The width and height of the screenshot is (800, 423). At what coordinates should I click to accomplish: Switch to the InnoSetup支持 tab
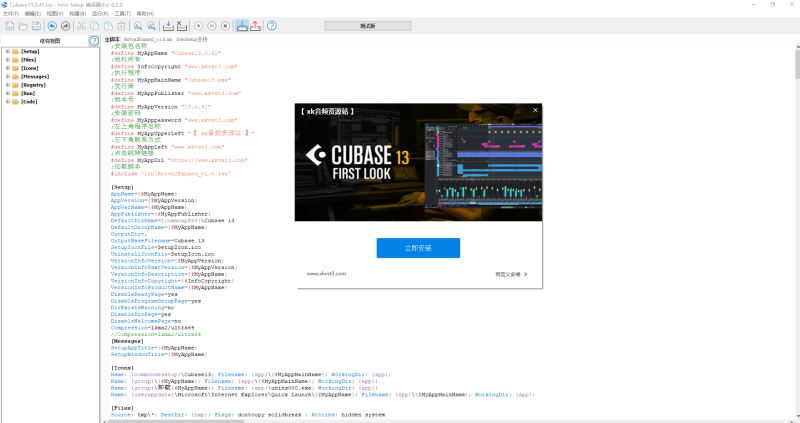(192, 39)
